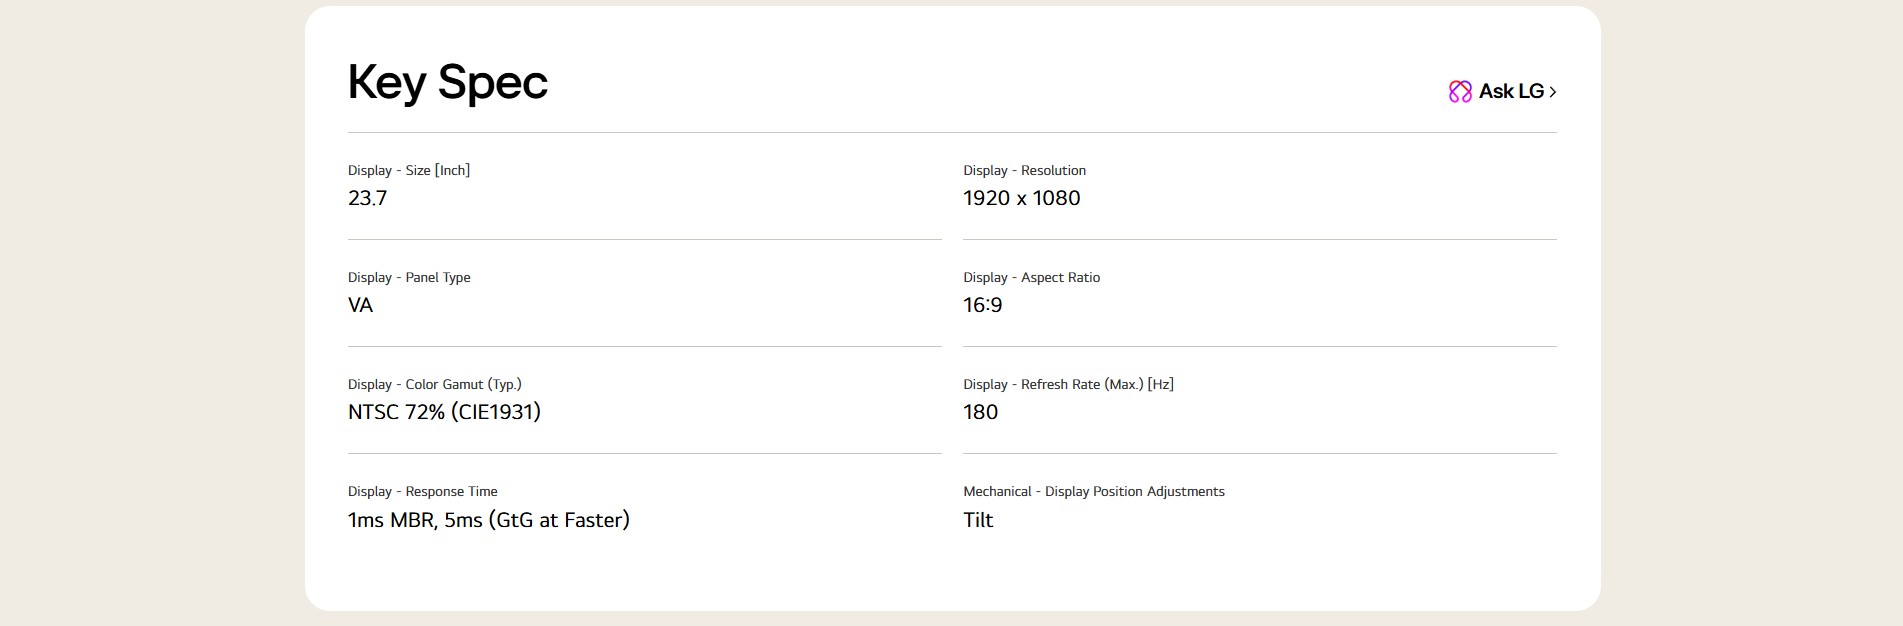1903x626 pixels.
Task: Select the Display - Response Time label
Action: tap(422, 491)
